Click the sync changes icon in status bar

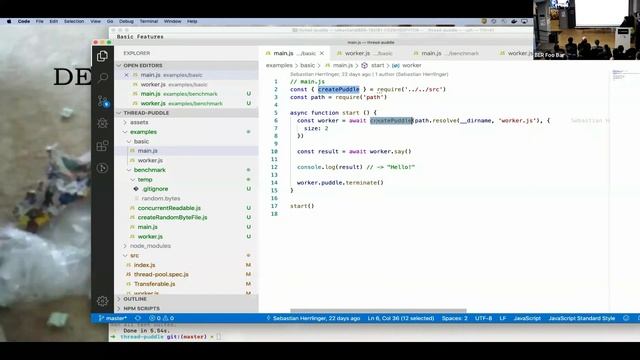pyautogui.click(x=138, y=318)
